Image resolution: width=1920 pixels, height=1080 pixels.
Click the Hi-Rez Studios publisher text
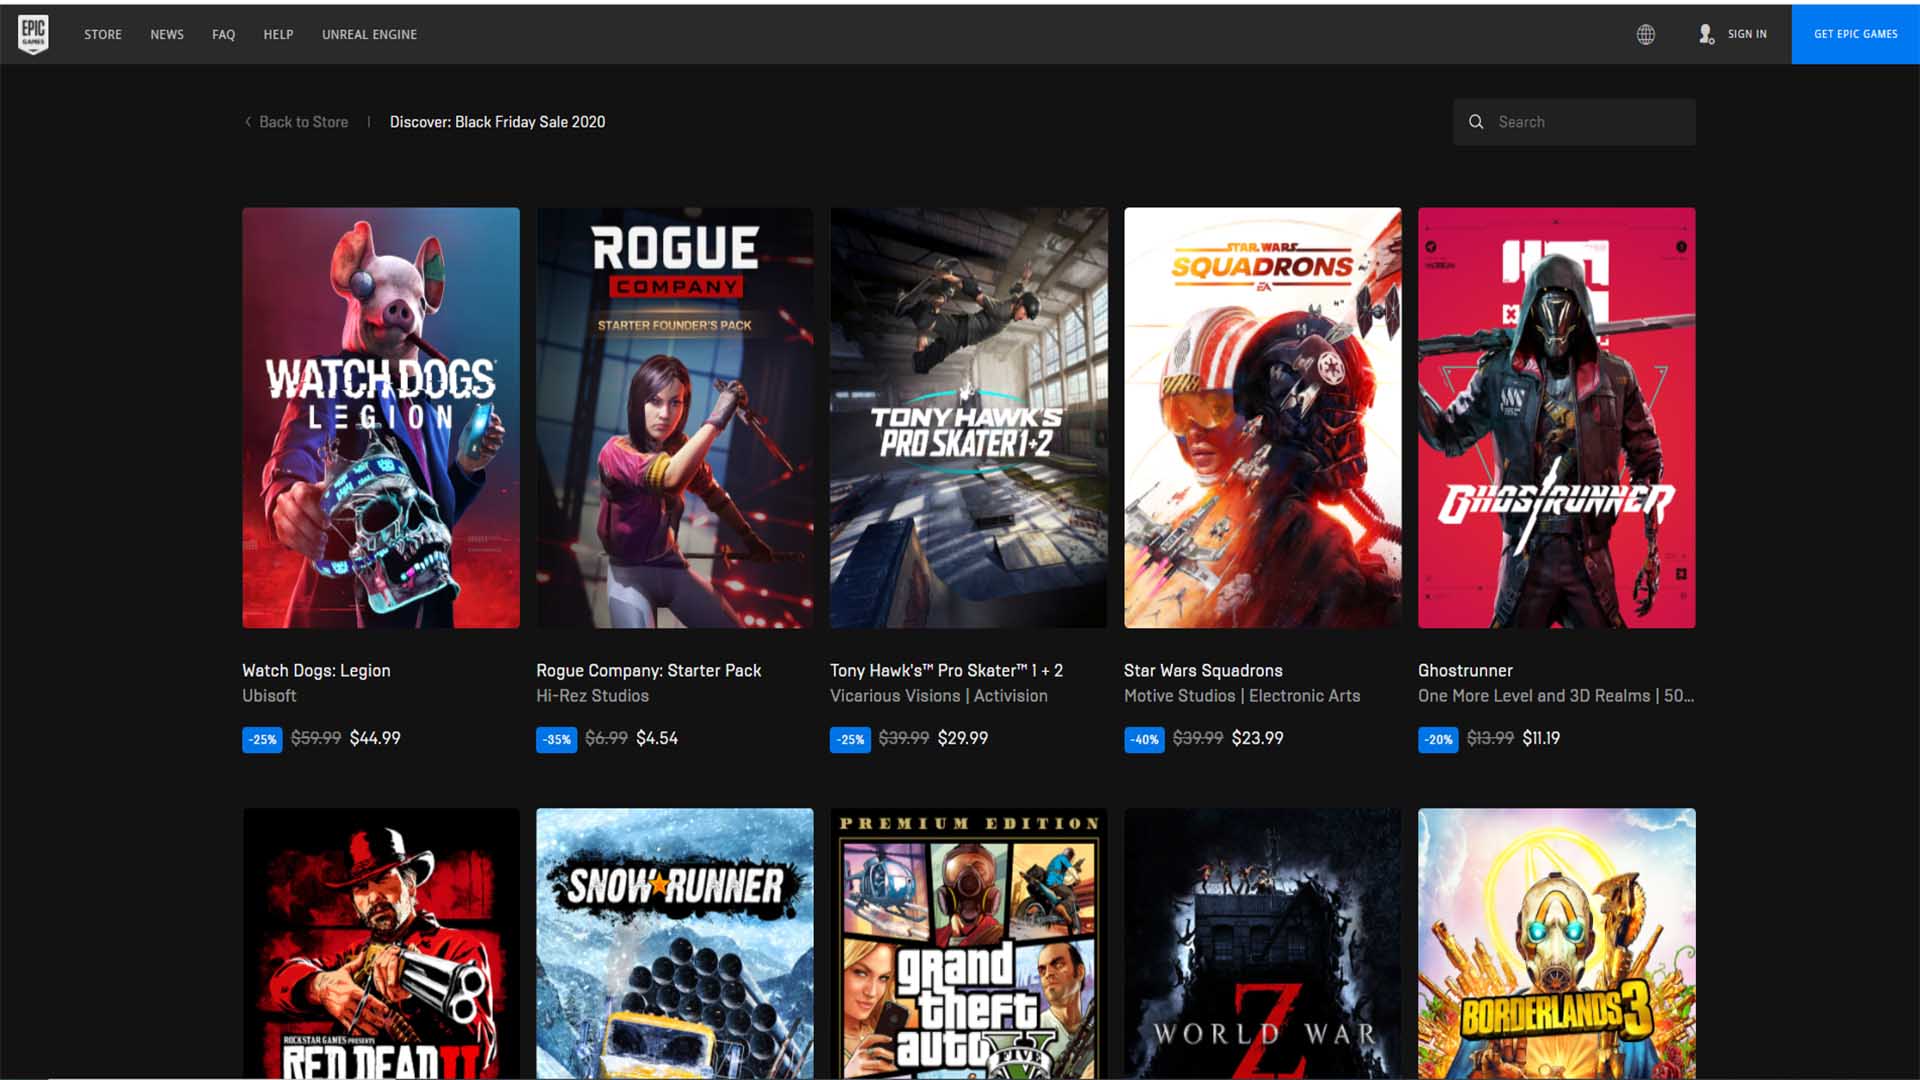point(592,696)
